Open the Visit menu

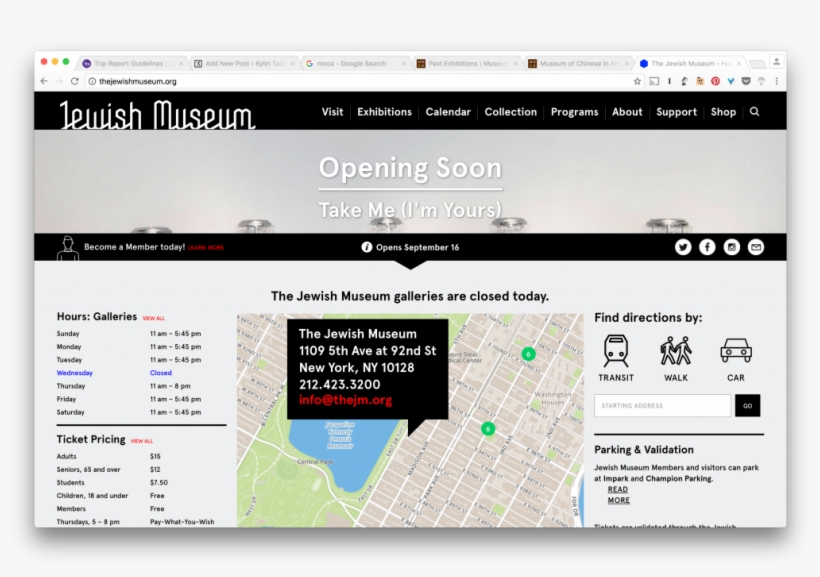[x=332, y=111]
